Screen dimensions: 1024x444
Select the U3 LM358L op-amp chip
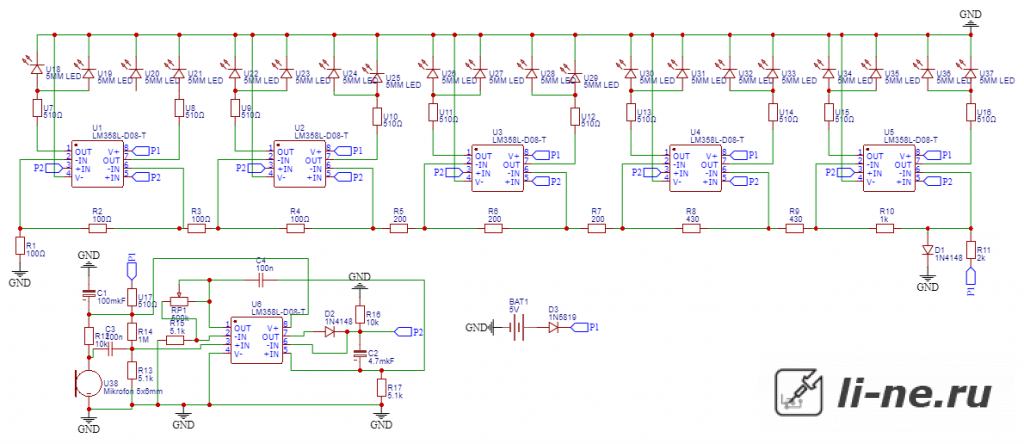(496, 168)
